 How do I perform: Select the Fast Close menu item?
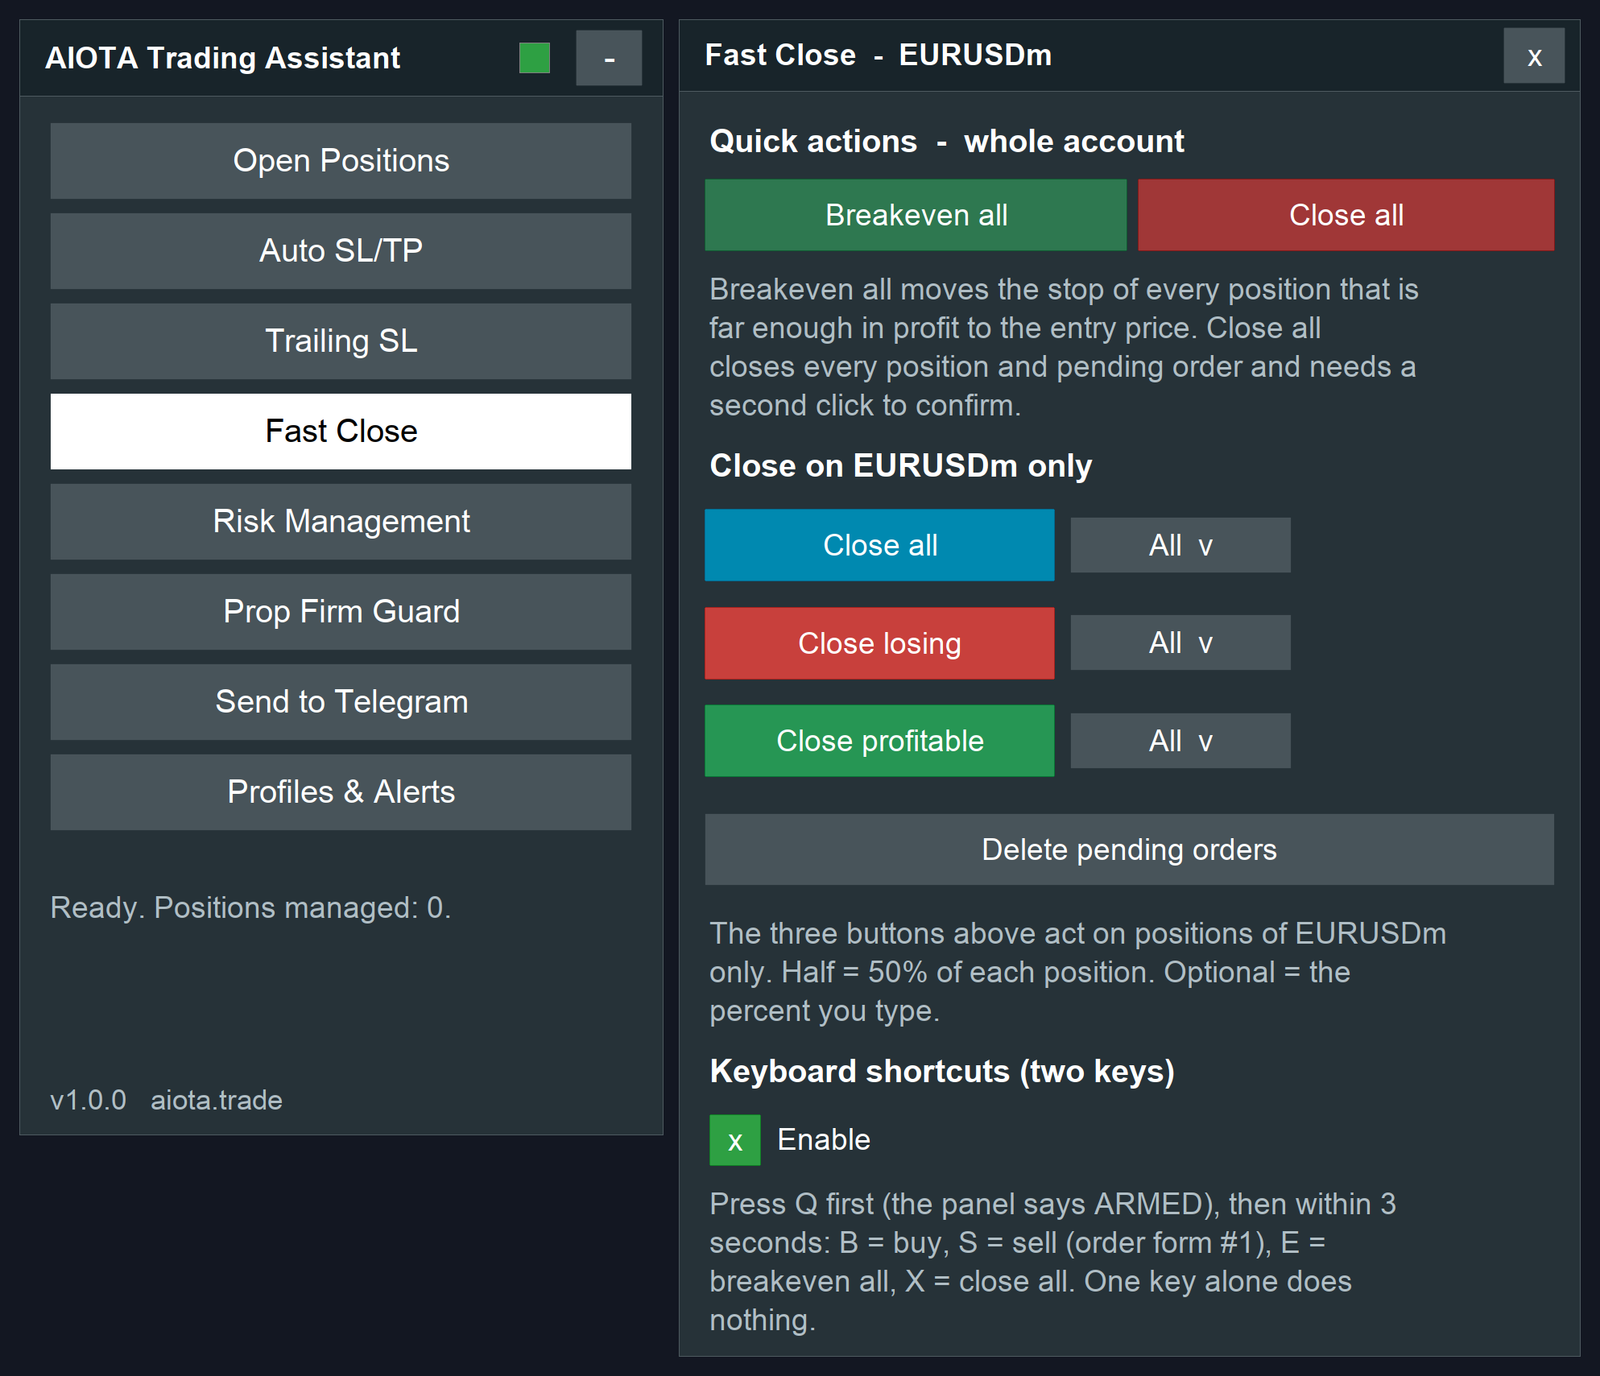point(341,431)
